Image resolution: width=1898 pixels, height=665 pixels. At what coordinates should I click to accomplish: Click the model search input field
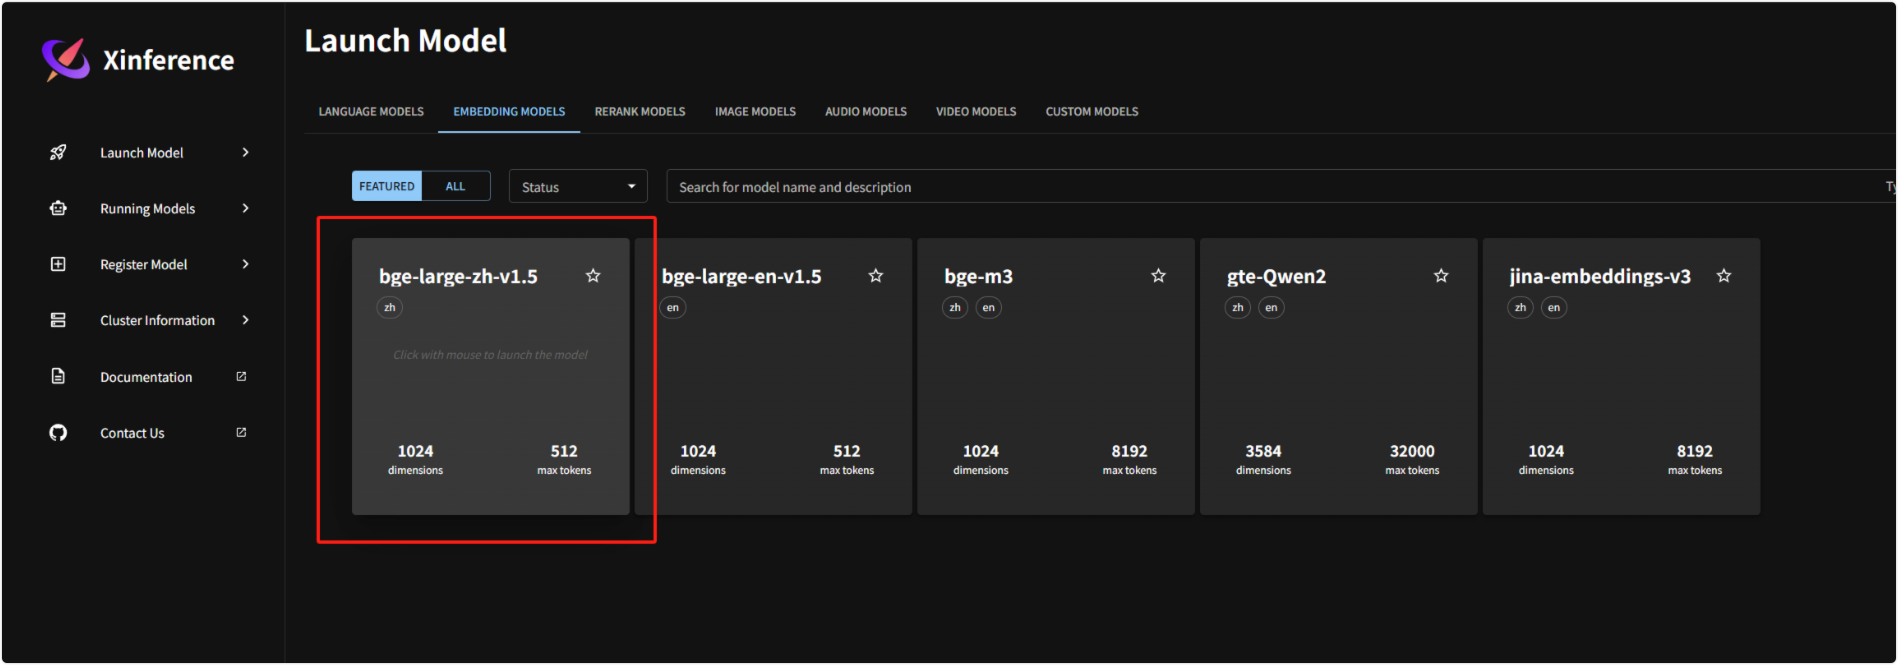(x=1280, y=187)
